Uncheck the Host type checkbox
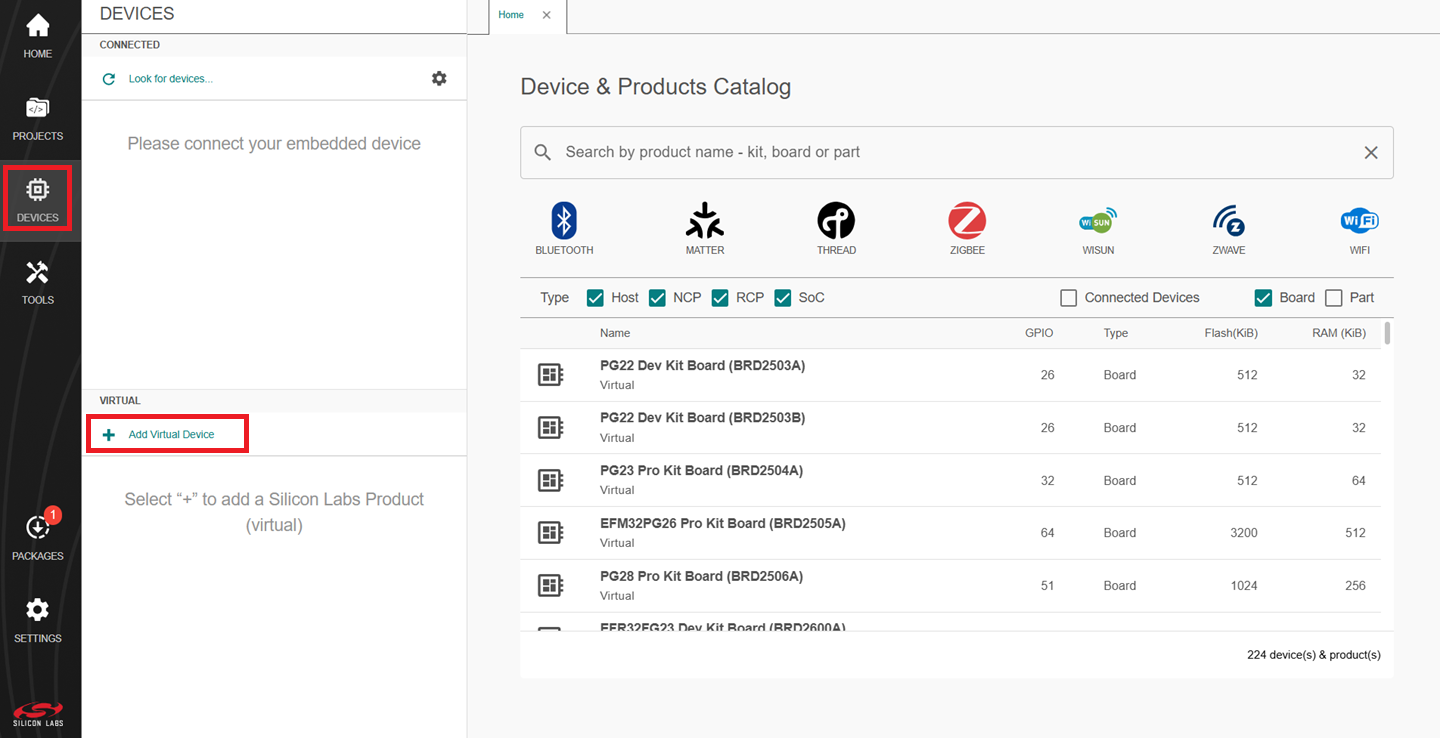Screen dimensions: 1440x738 pos(595,298)
